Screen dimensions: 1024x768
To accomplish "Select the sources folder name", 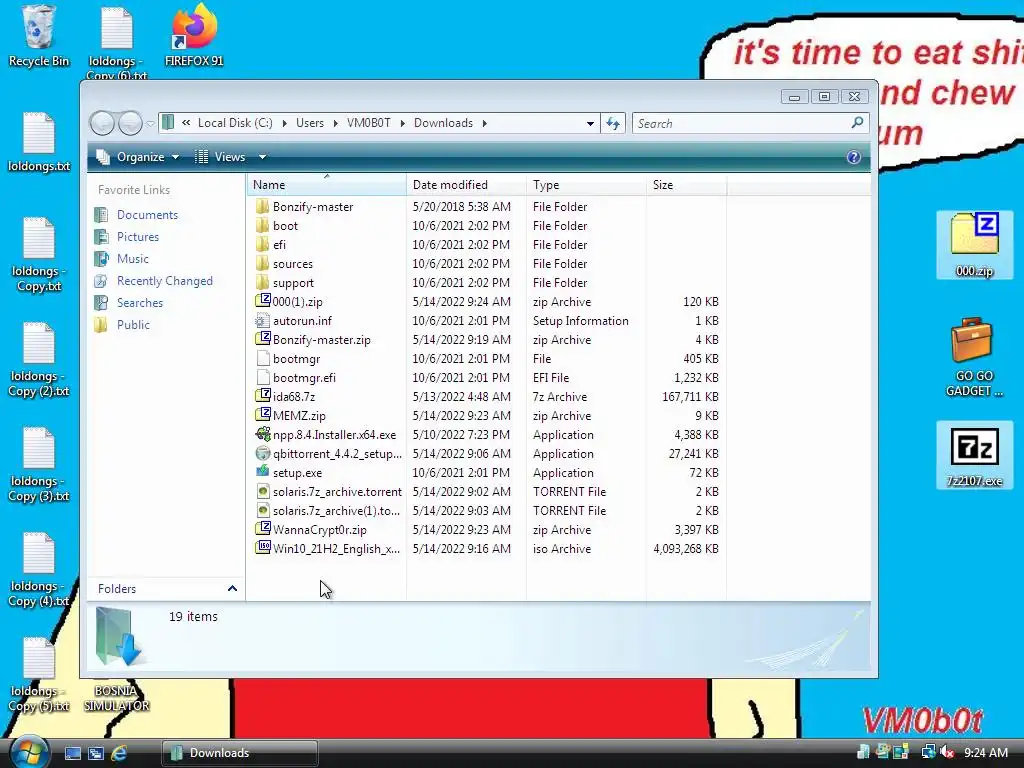I will click(x=293, y=264).
